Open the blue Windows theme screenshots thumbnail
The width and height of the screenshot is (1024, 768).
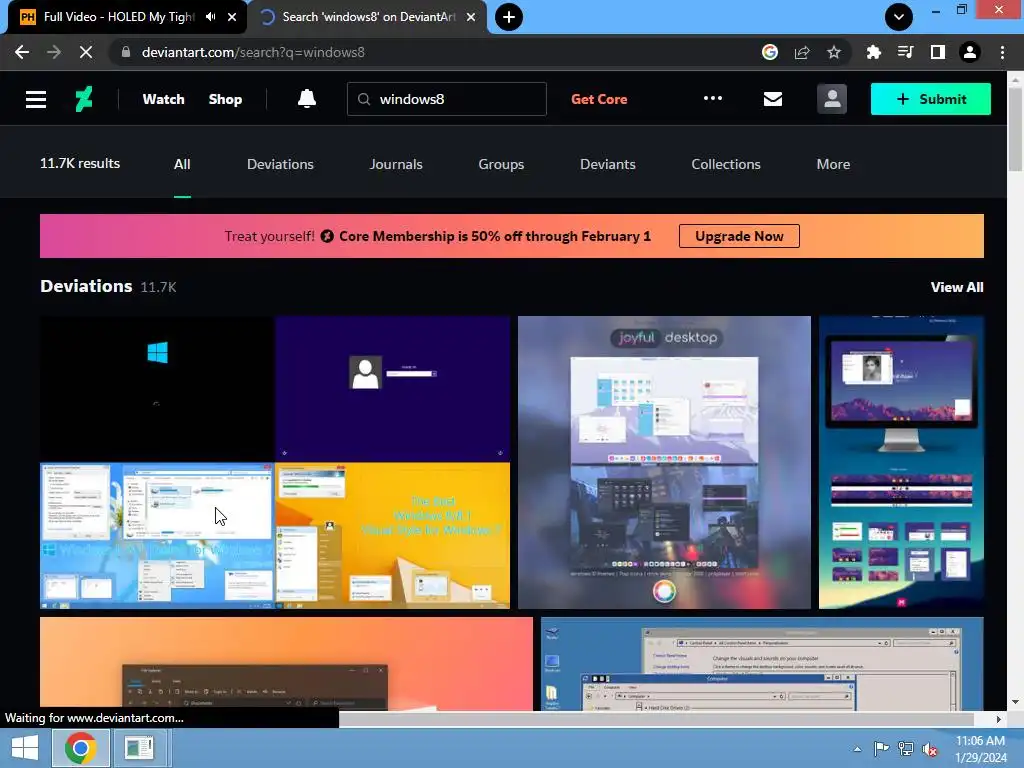[x=157, y=536]
